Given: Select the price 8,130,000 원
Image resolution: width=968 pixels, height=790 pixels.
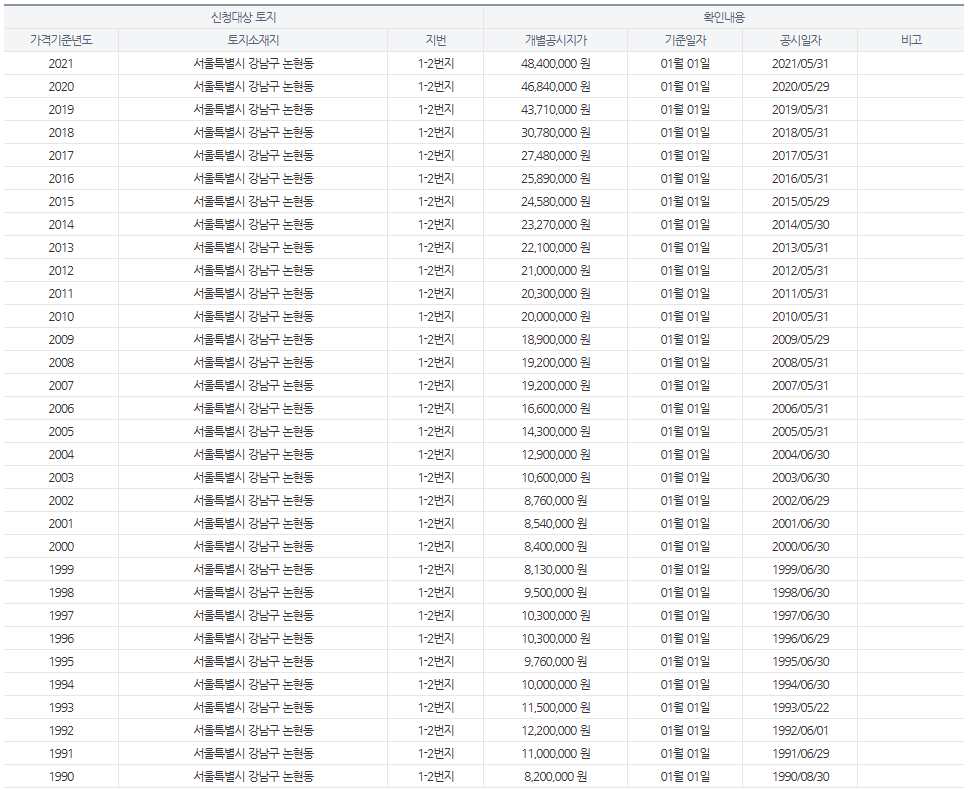Looking at the screenshot, I should tap(556, 569).
